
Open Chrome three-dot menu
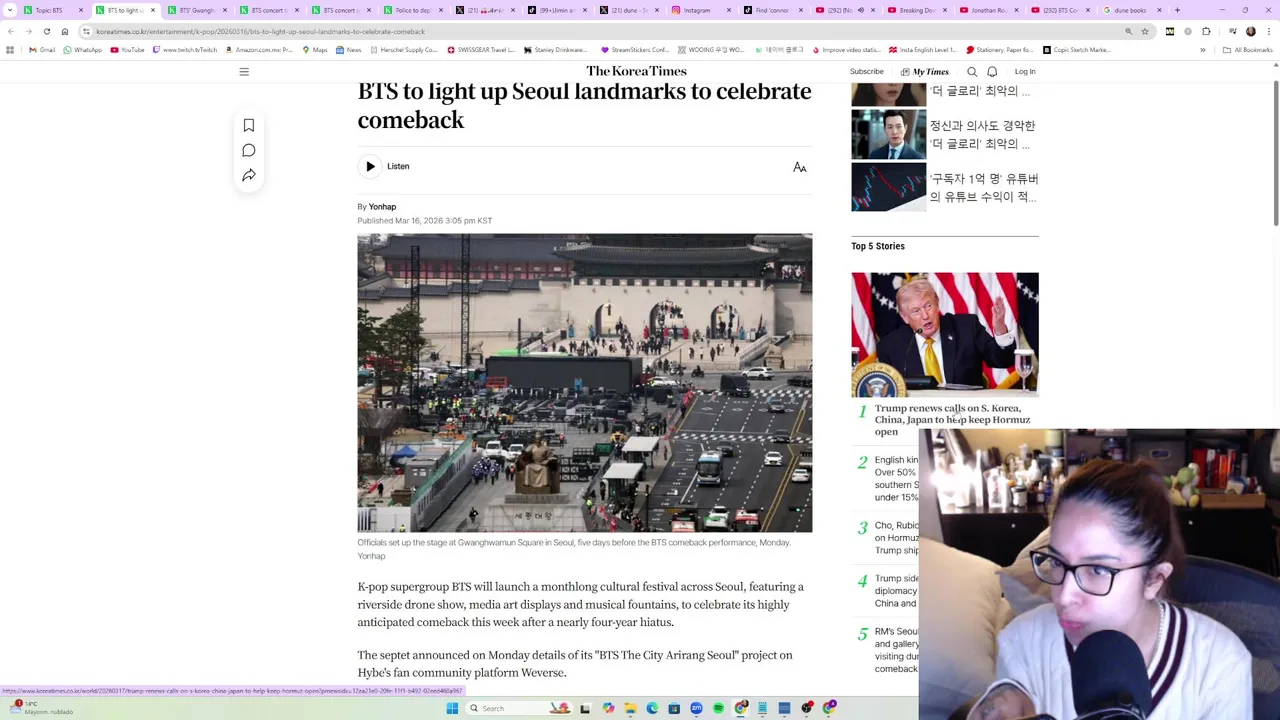[x=1268, y=31]
